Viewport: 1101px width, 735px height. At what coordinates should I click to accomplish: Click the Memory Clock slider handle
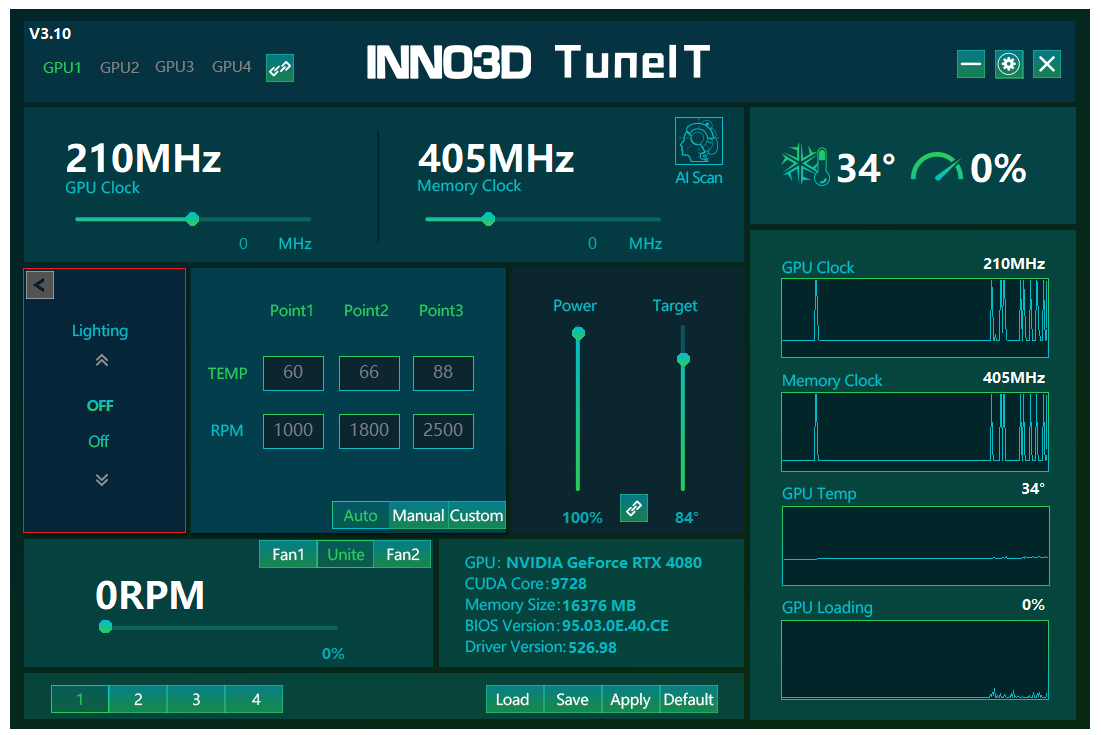(489, 219)
